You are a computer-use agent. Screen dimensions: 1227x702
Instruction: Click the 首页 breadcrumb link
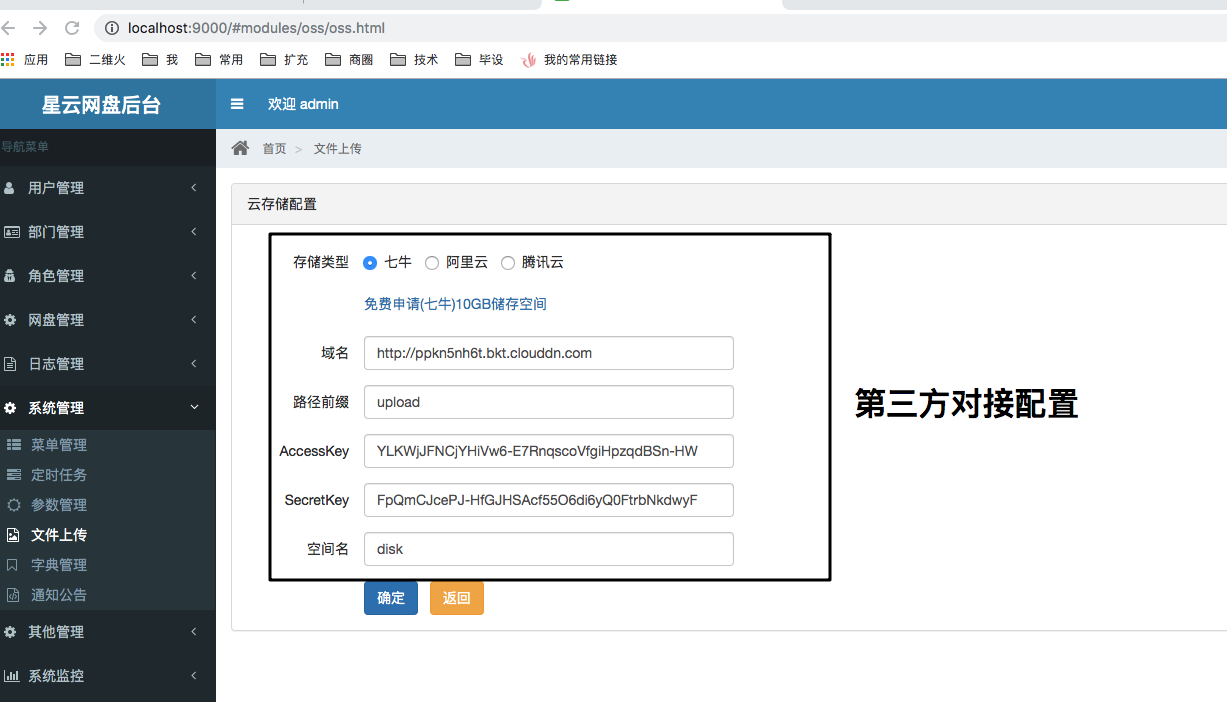point(274,148)
